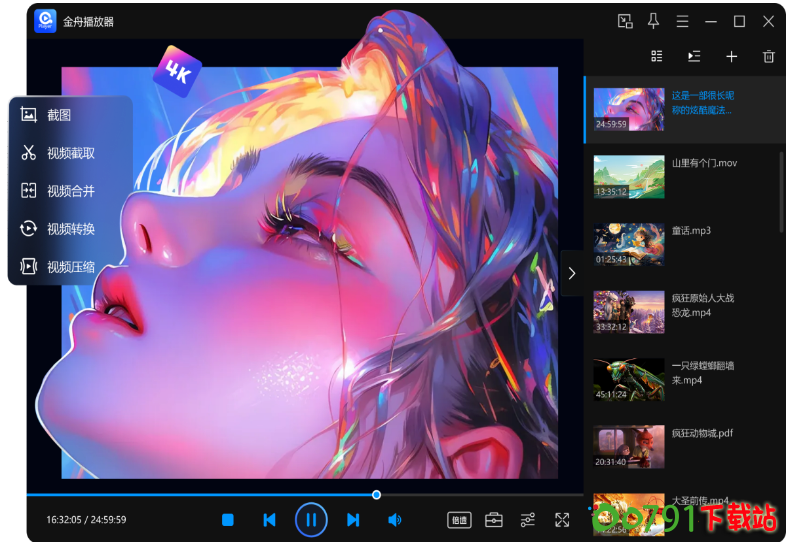Open the hamburger main menu
Viewport: 786px width, 542px height.
point(682,21)
